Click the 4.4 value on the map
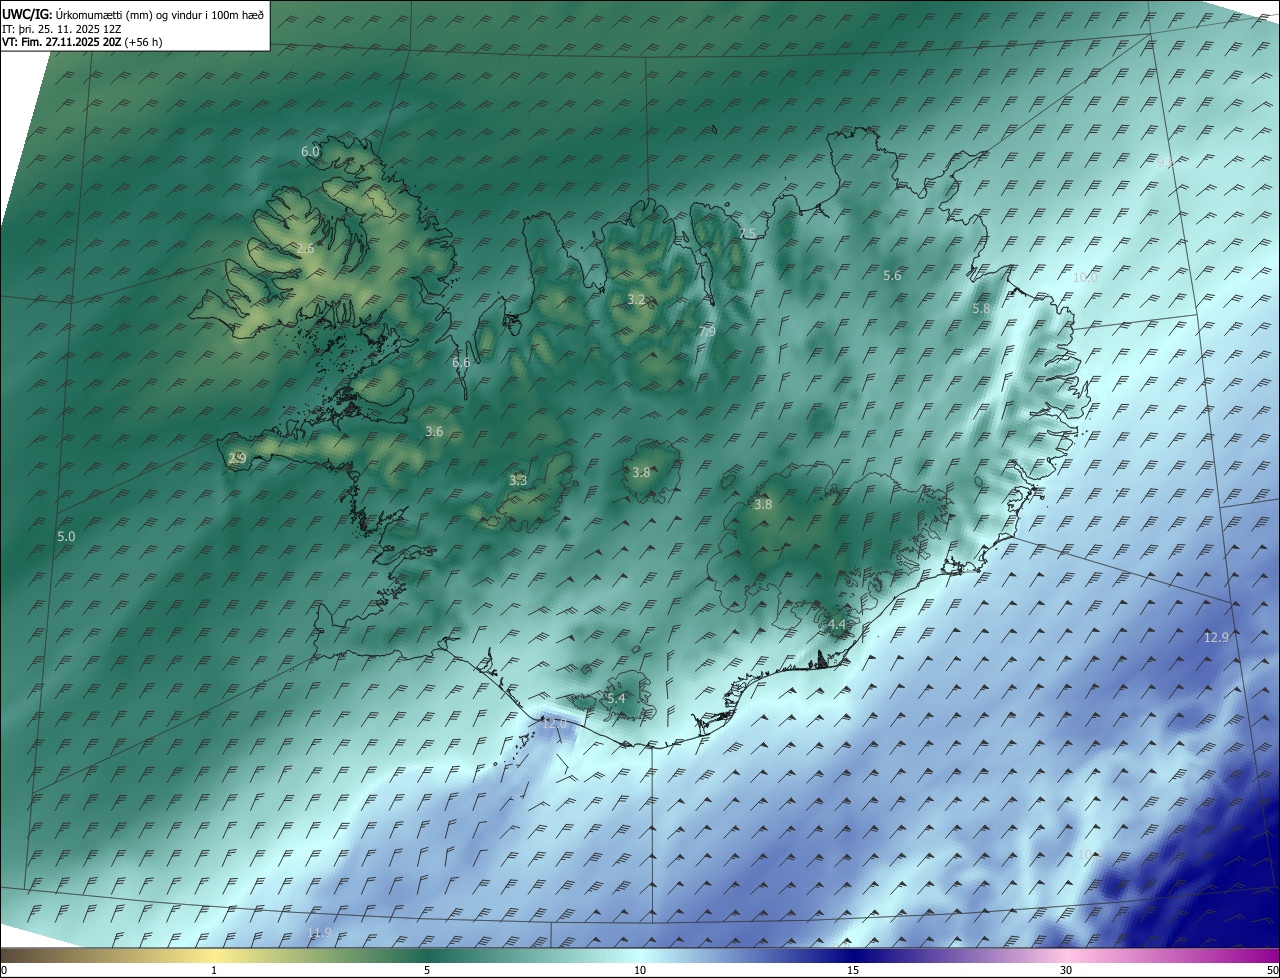 [837, 624]
